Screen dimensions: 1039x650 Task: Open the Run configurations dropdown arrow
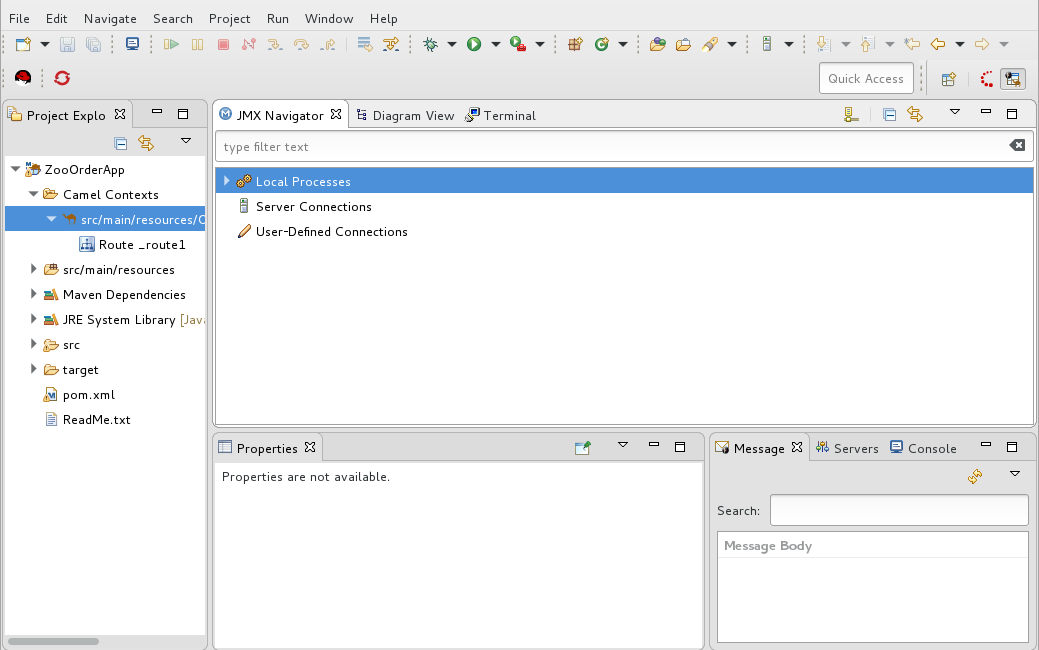click(495, 44)
